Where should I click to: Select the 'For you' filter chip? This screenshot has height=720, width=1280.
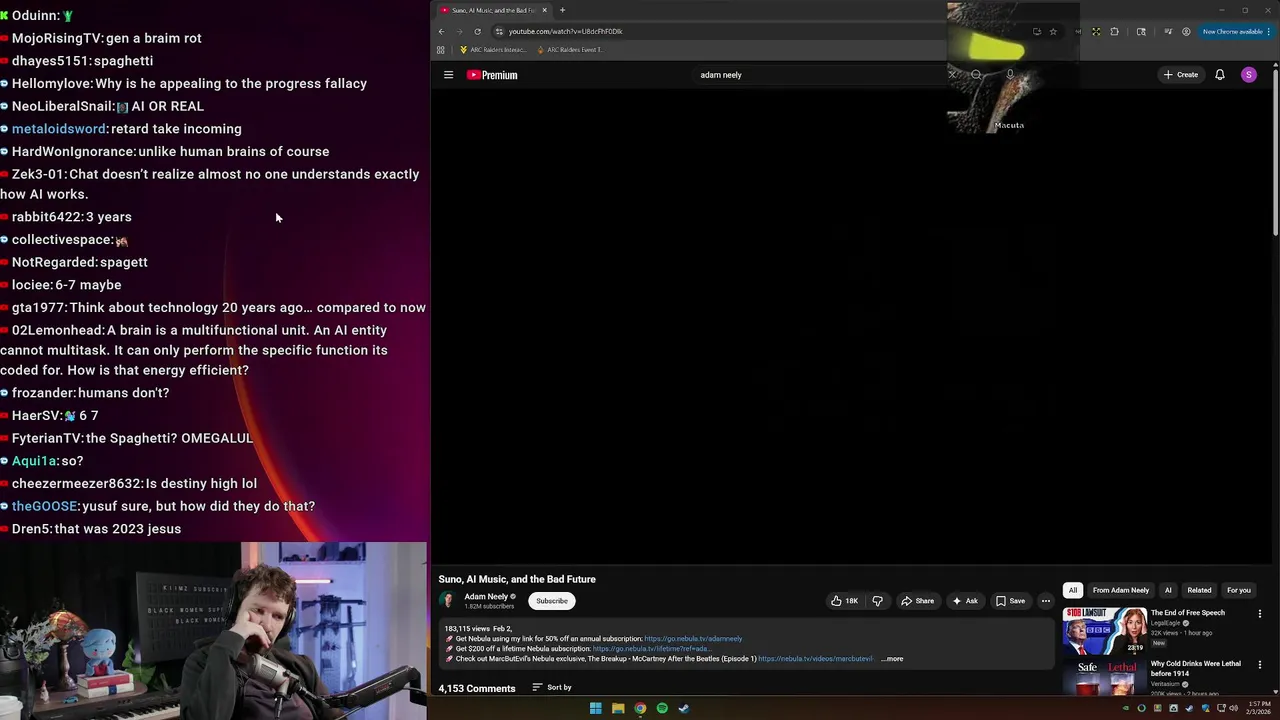coord(1238,590)
